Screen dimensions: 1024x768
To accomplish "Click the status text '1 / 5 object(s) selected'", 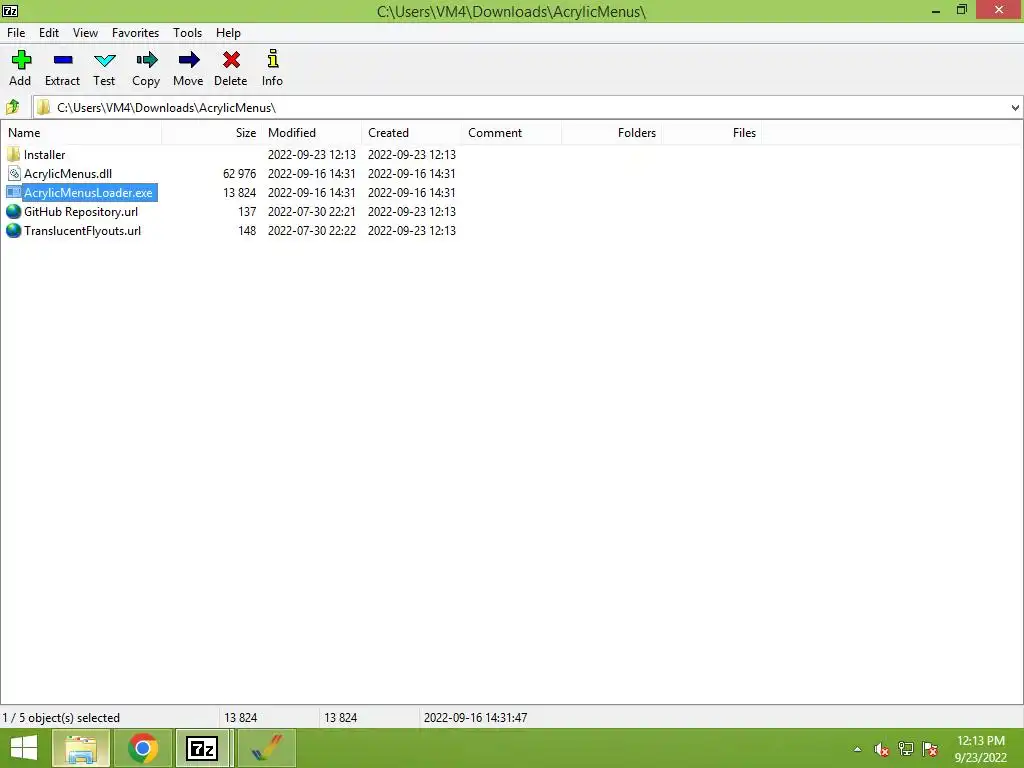I will coord(61,718).
